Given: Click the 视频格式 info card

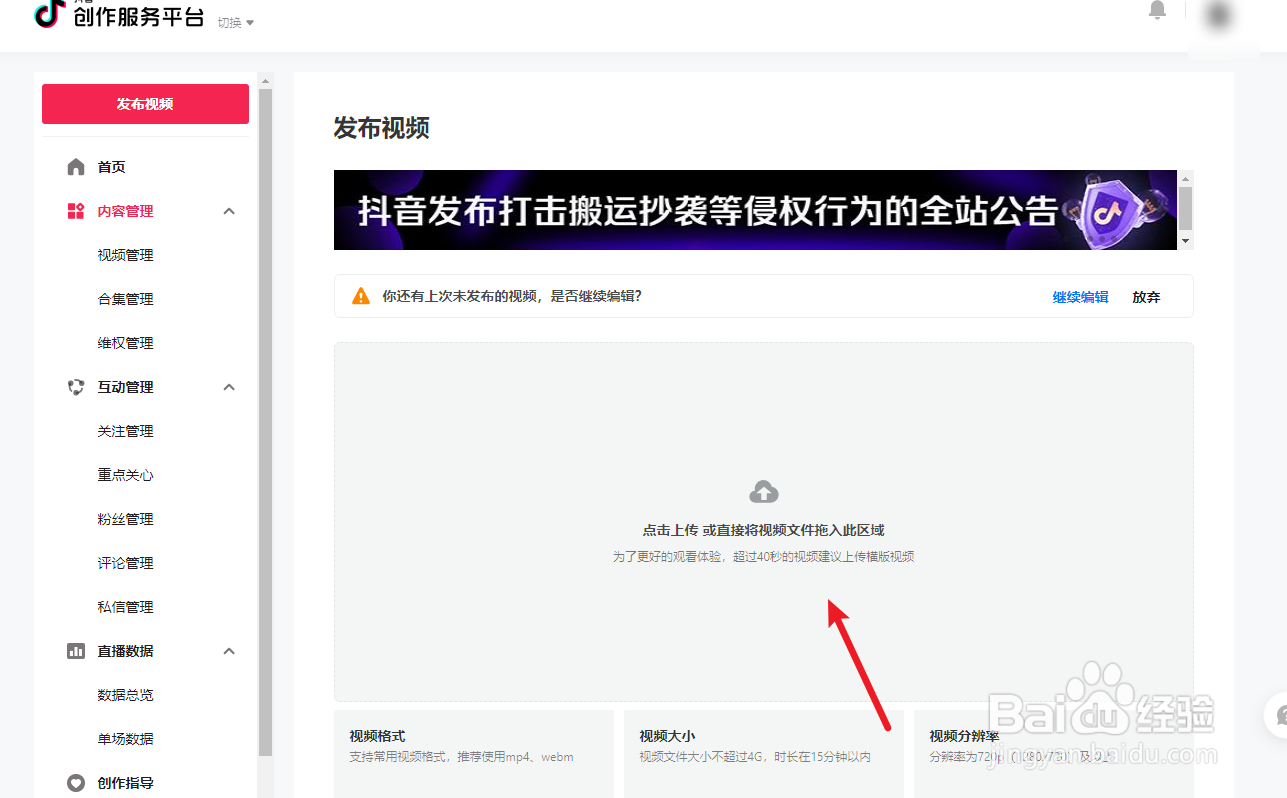Looking at the screenshot, I should click(474, 754).
